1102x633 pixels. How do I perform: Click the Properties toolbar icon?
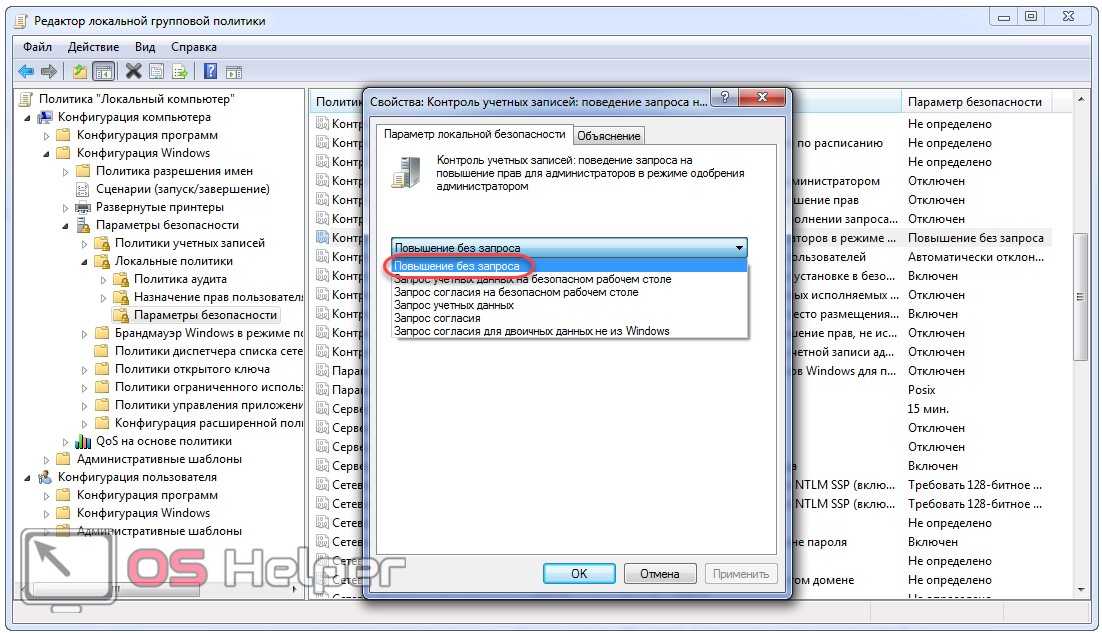click(x=157, y=71)
